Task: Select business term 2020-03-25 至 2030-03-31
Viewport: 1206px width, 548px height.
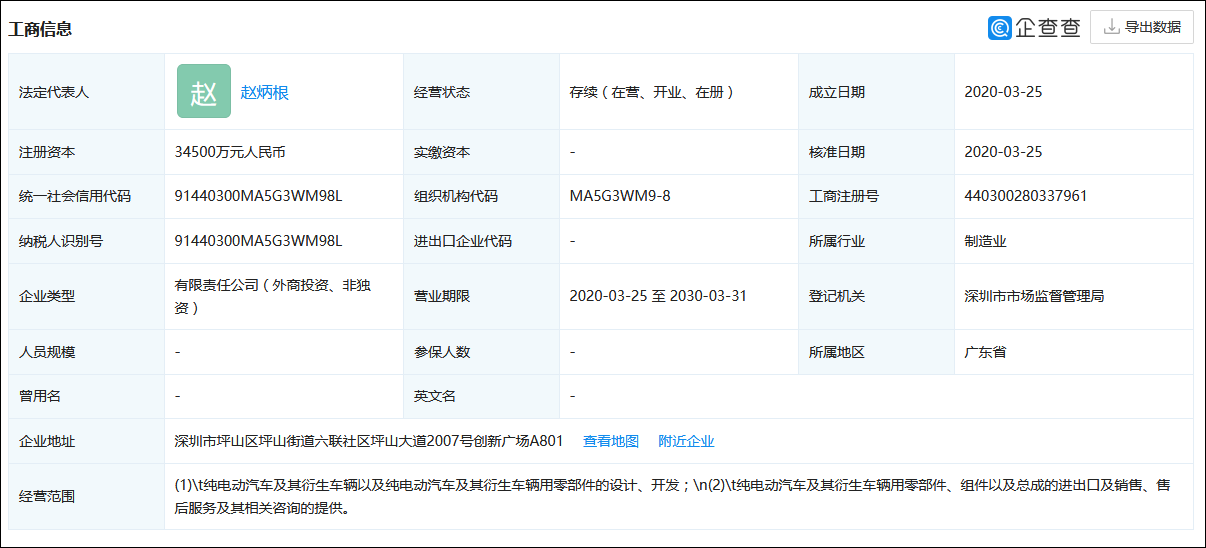Action: coord(658,296)
